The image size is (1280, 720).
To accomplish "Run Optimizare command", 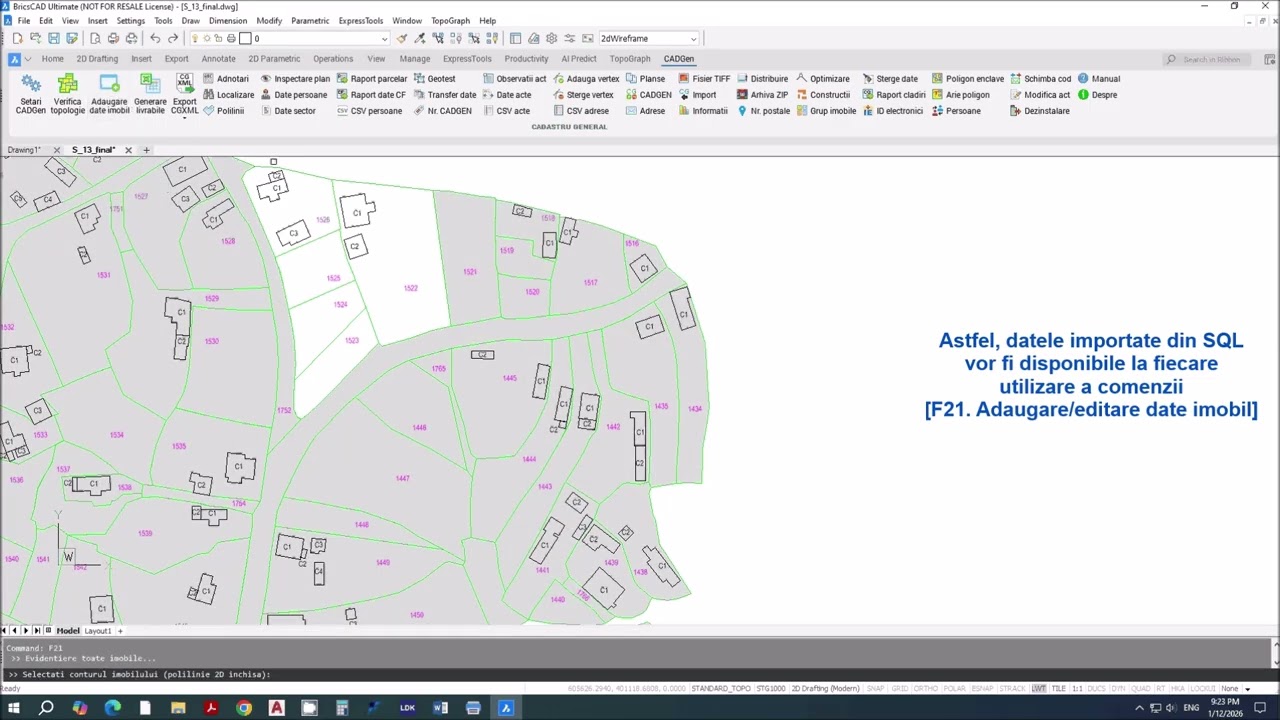I will click(x=823, y=79).
